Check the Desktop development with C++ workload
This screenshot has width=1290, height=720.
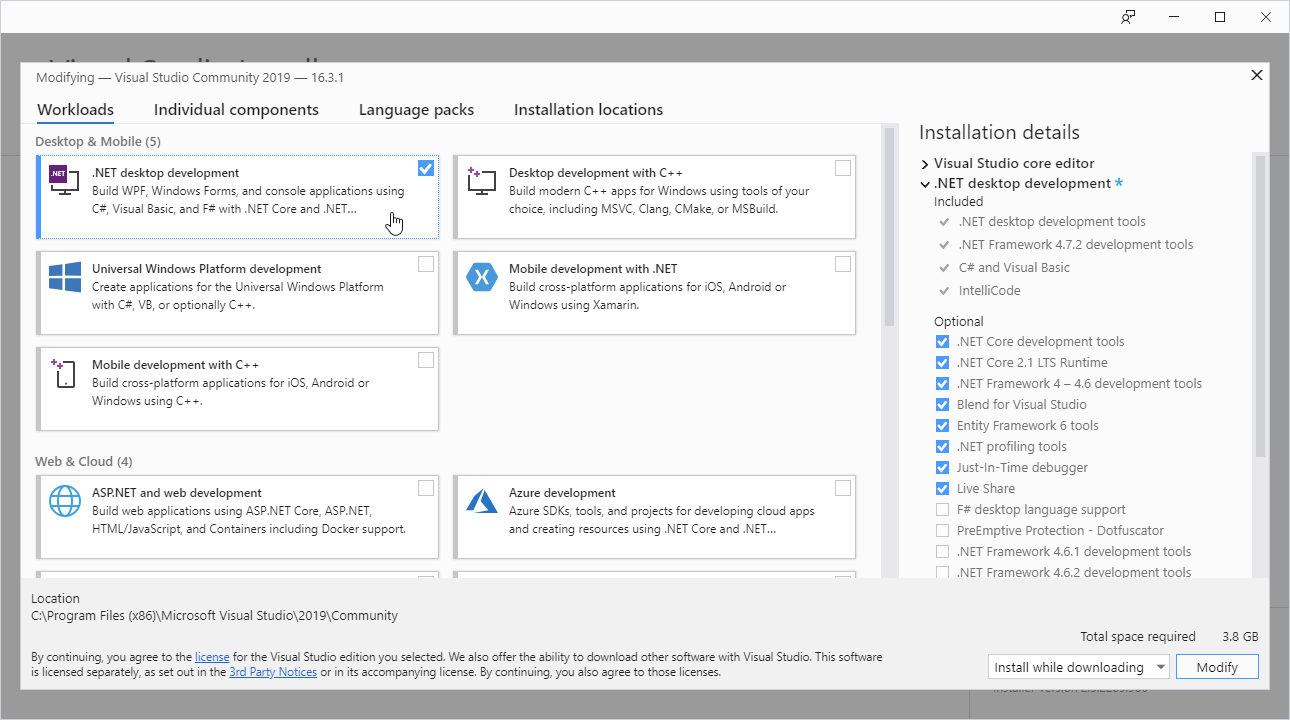(x=843, y=168)
